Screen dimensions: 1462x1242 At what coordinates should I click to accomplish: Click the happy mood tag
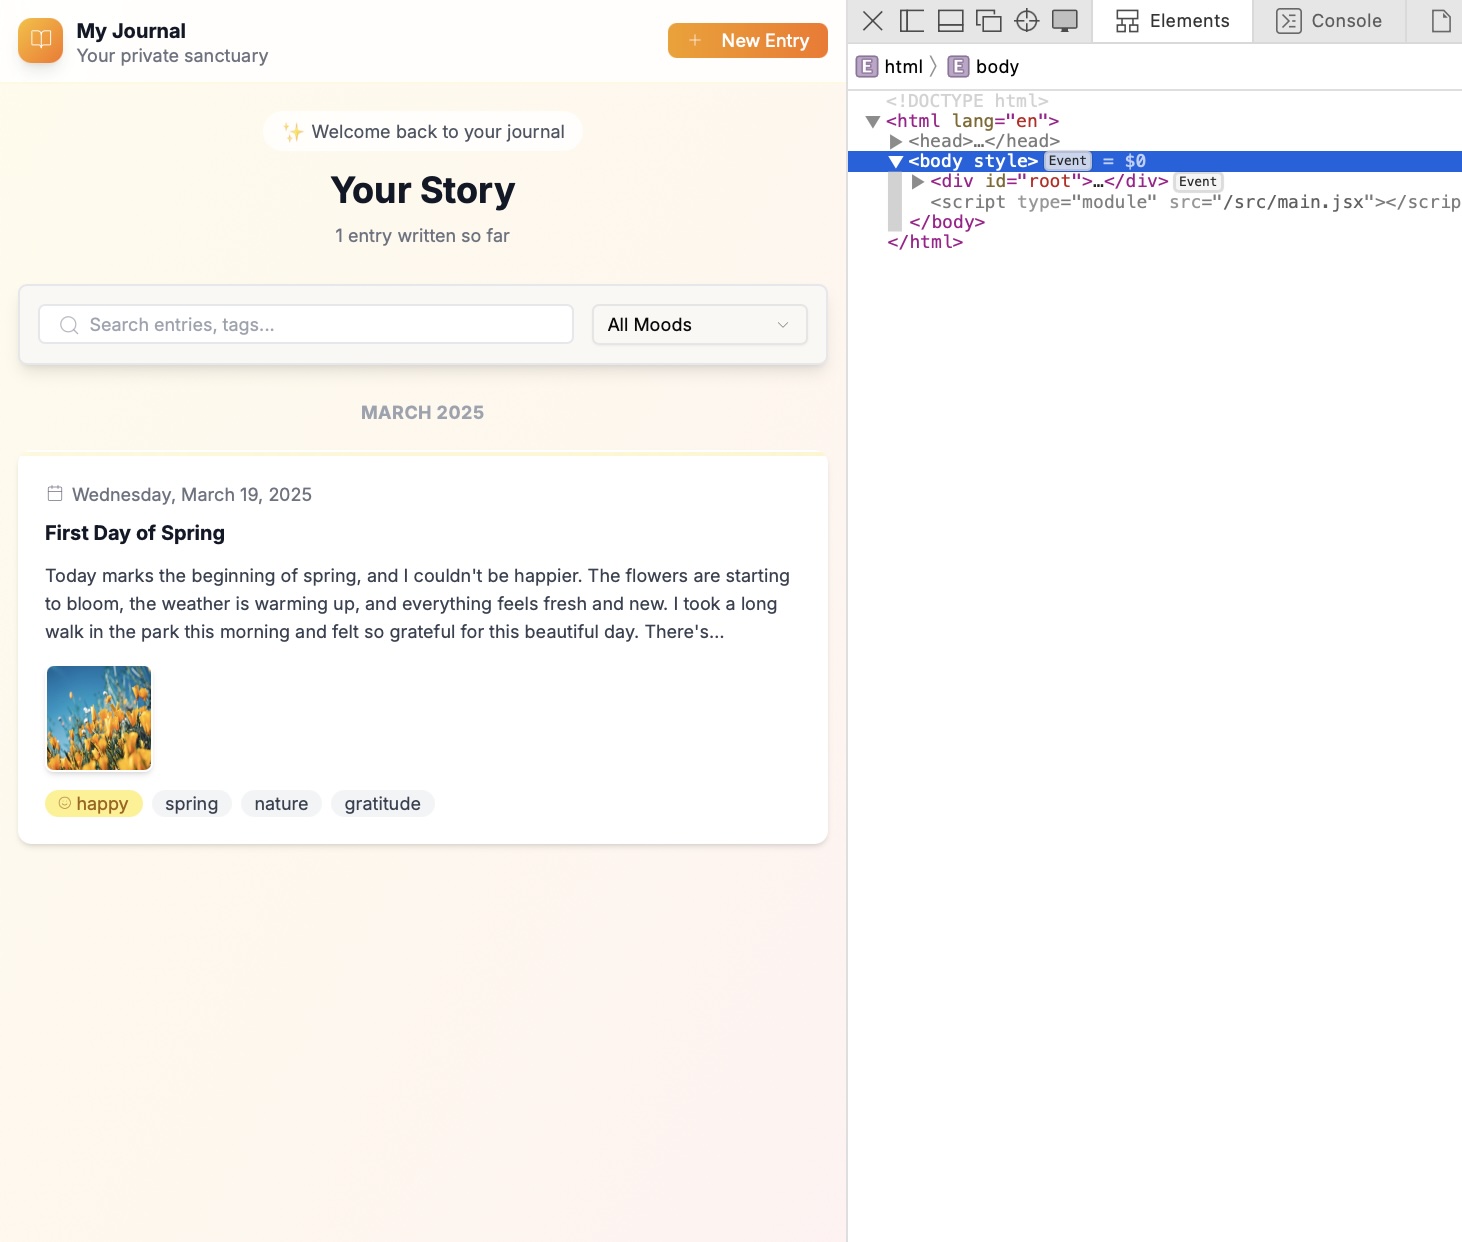[94, 804]
